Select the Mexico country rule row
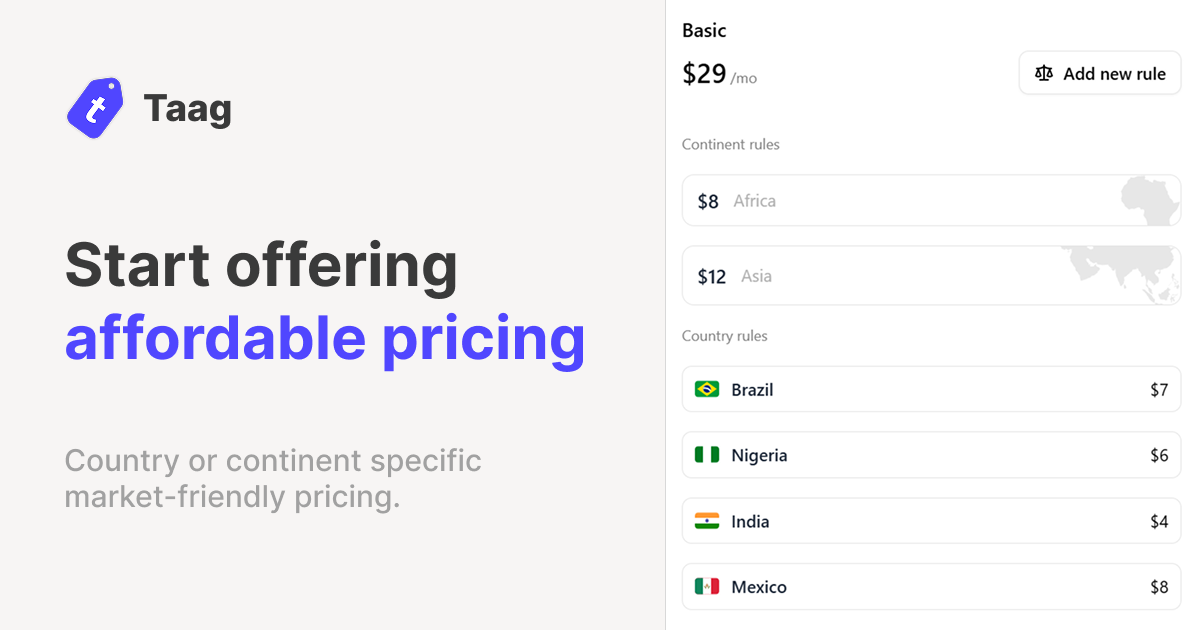 930,587
